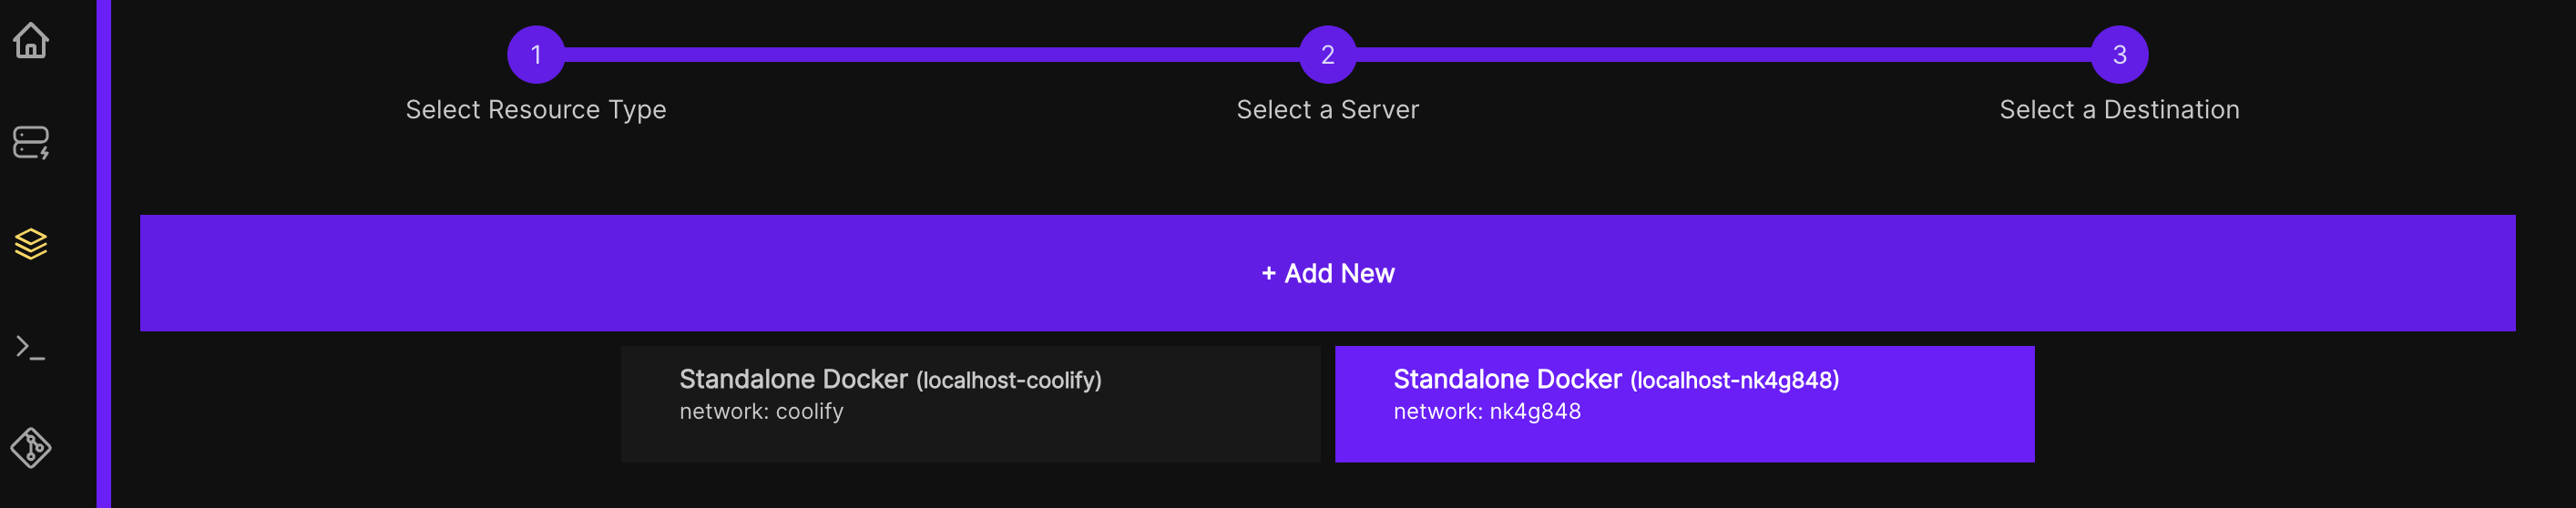Image resolution: width=2576 pixels, height=508 pixels.
Task: Open the Terminal icon in sidebar
Action: [x=31, y=347]
